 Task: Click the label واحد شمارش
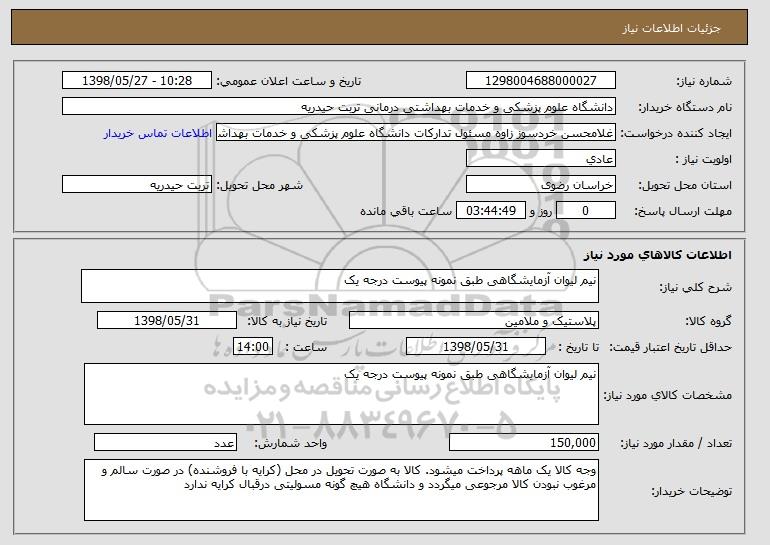point(290,443)
